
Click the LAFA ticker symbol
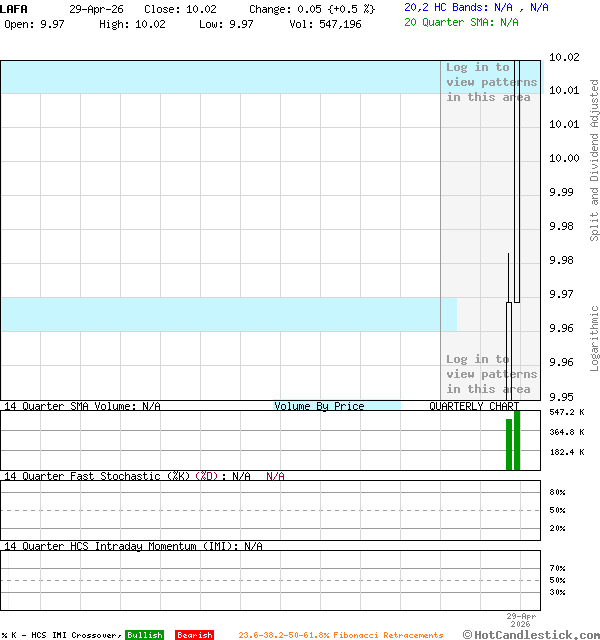pos(14,8)
